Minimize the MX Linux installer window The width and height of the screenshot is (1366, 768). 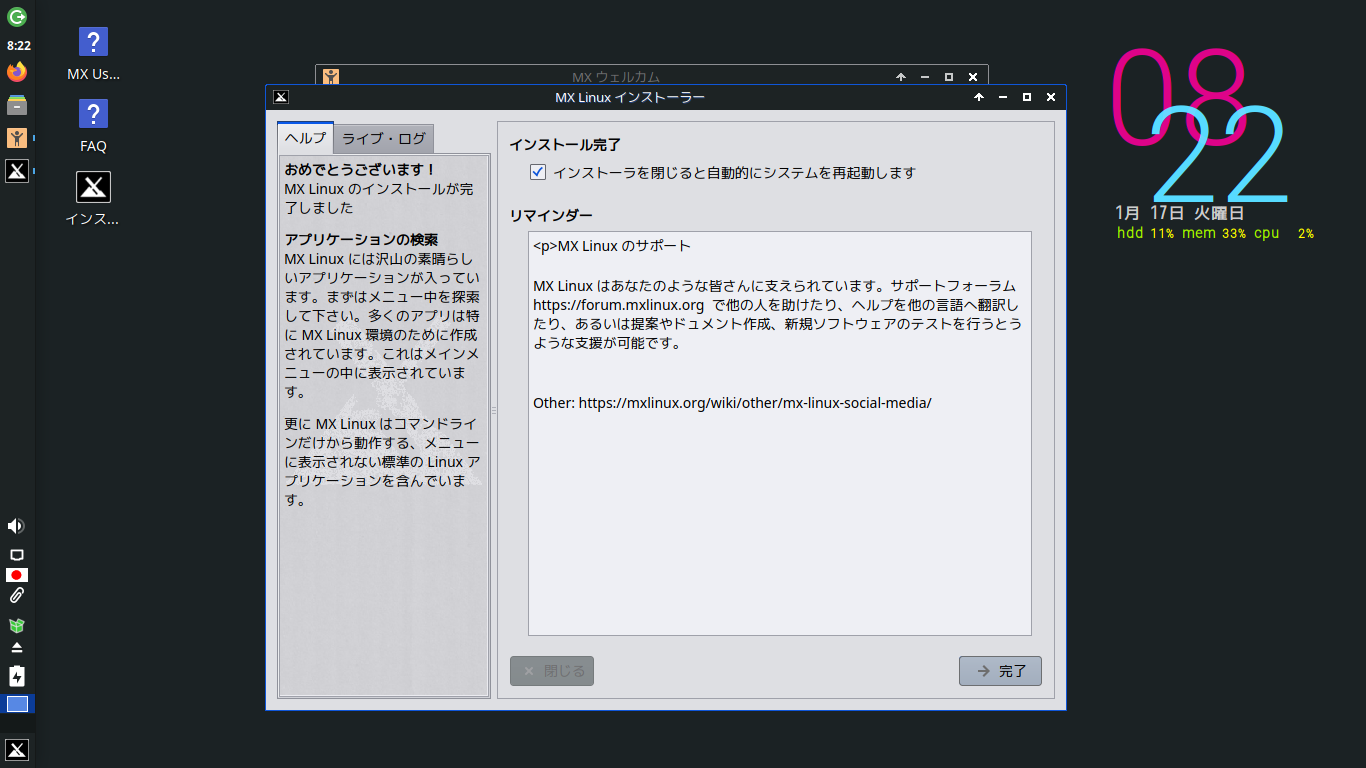pos(1003,97)
